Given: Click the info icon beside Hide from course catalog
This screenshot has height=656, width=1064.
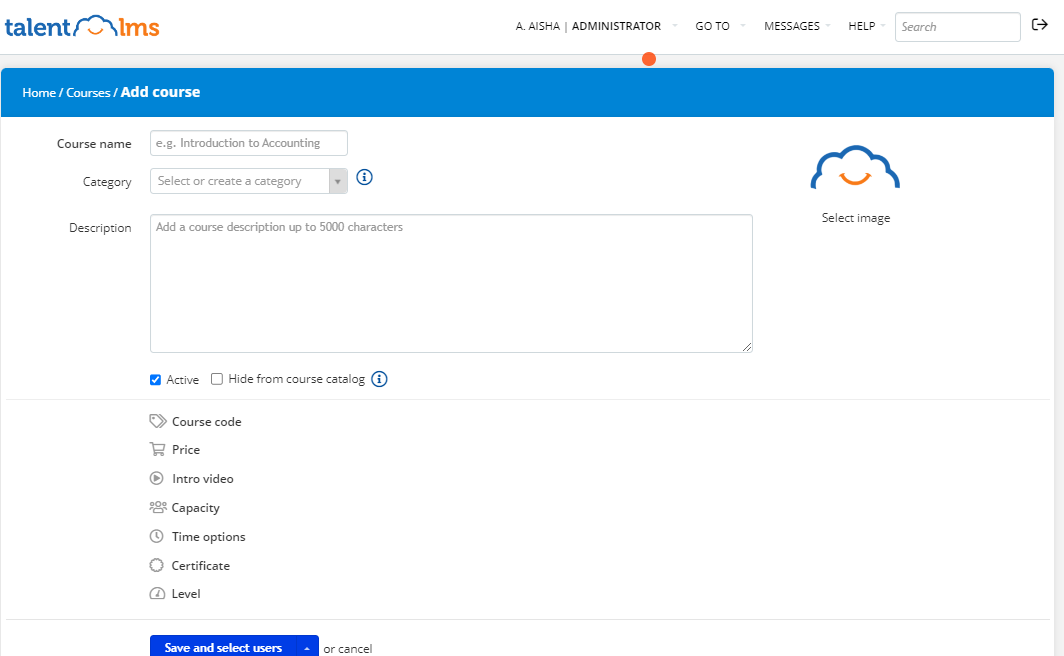Looking at the screenshot, I should click(x=379, y=379).
